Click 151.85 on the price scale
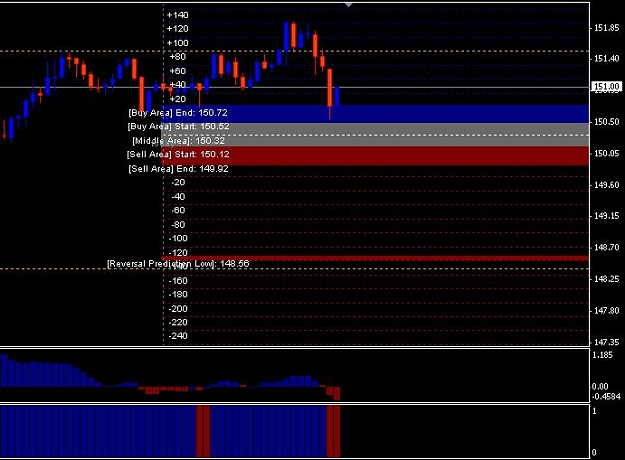Viewport: 625px width, 460px height. 607,28
